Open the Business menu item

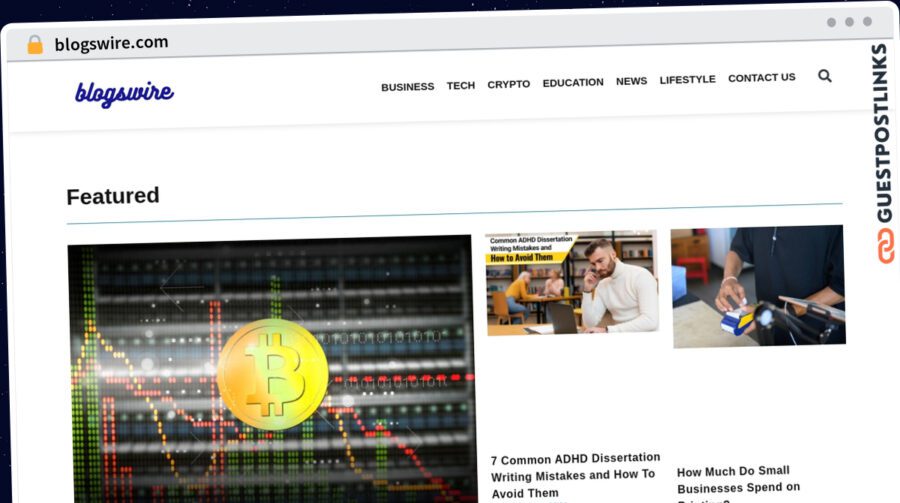click(x=408, y=87)
